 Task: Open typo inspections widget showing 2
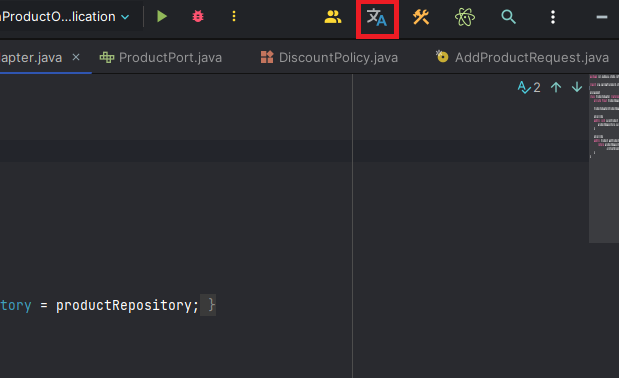point(529,87)
